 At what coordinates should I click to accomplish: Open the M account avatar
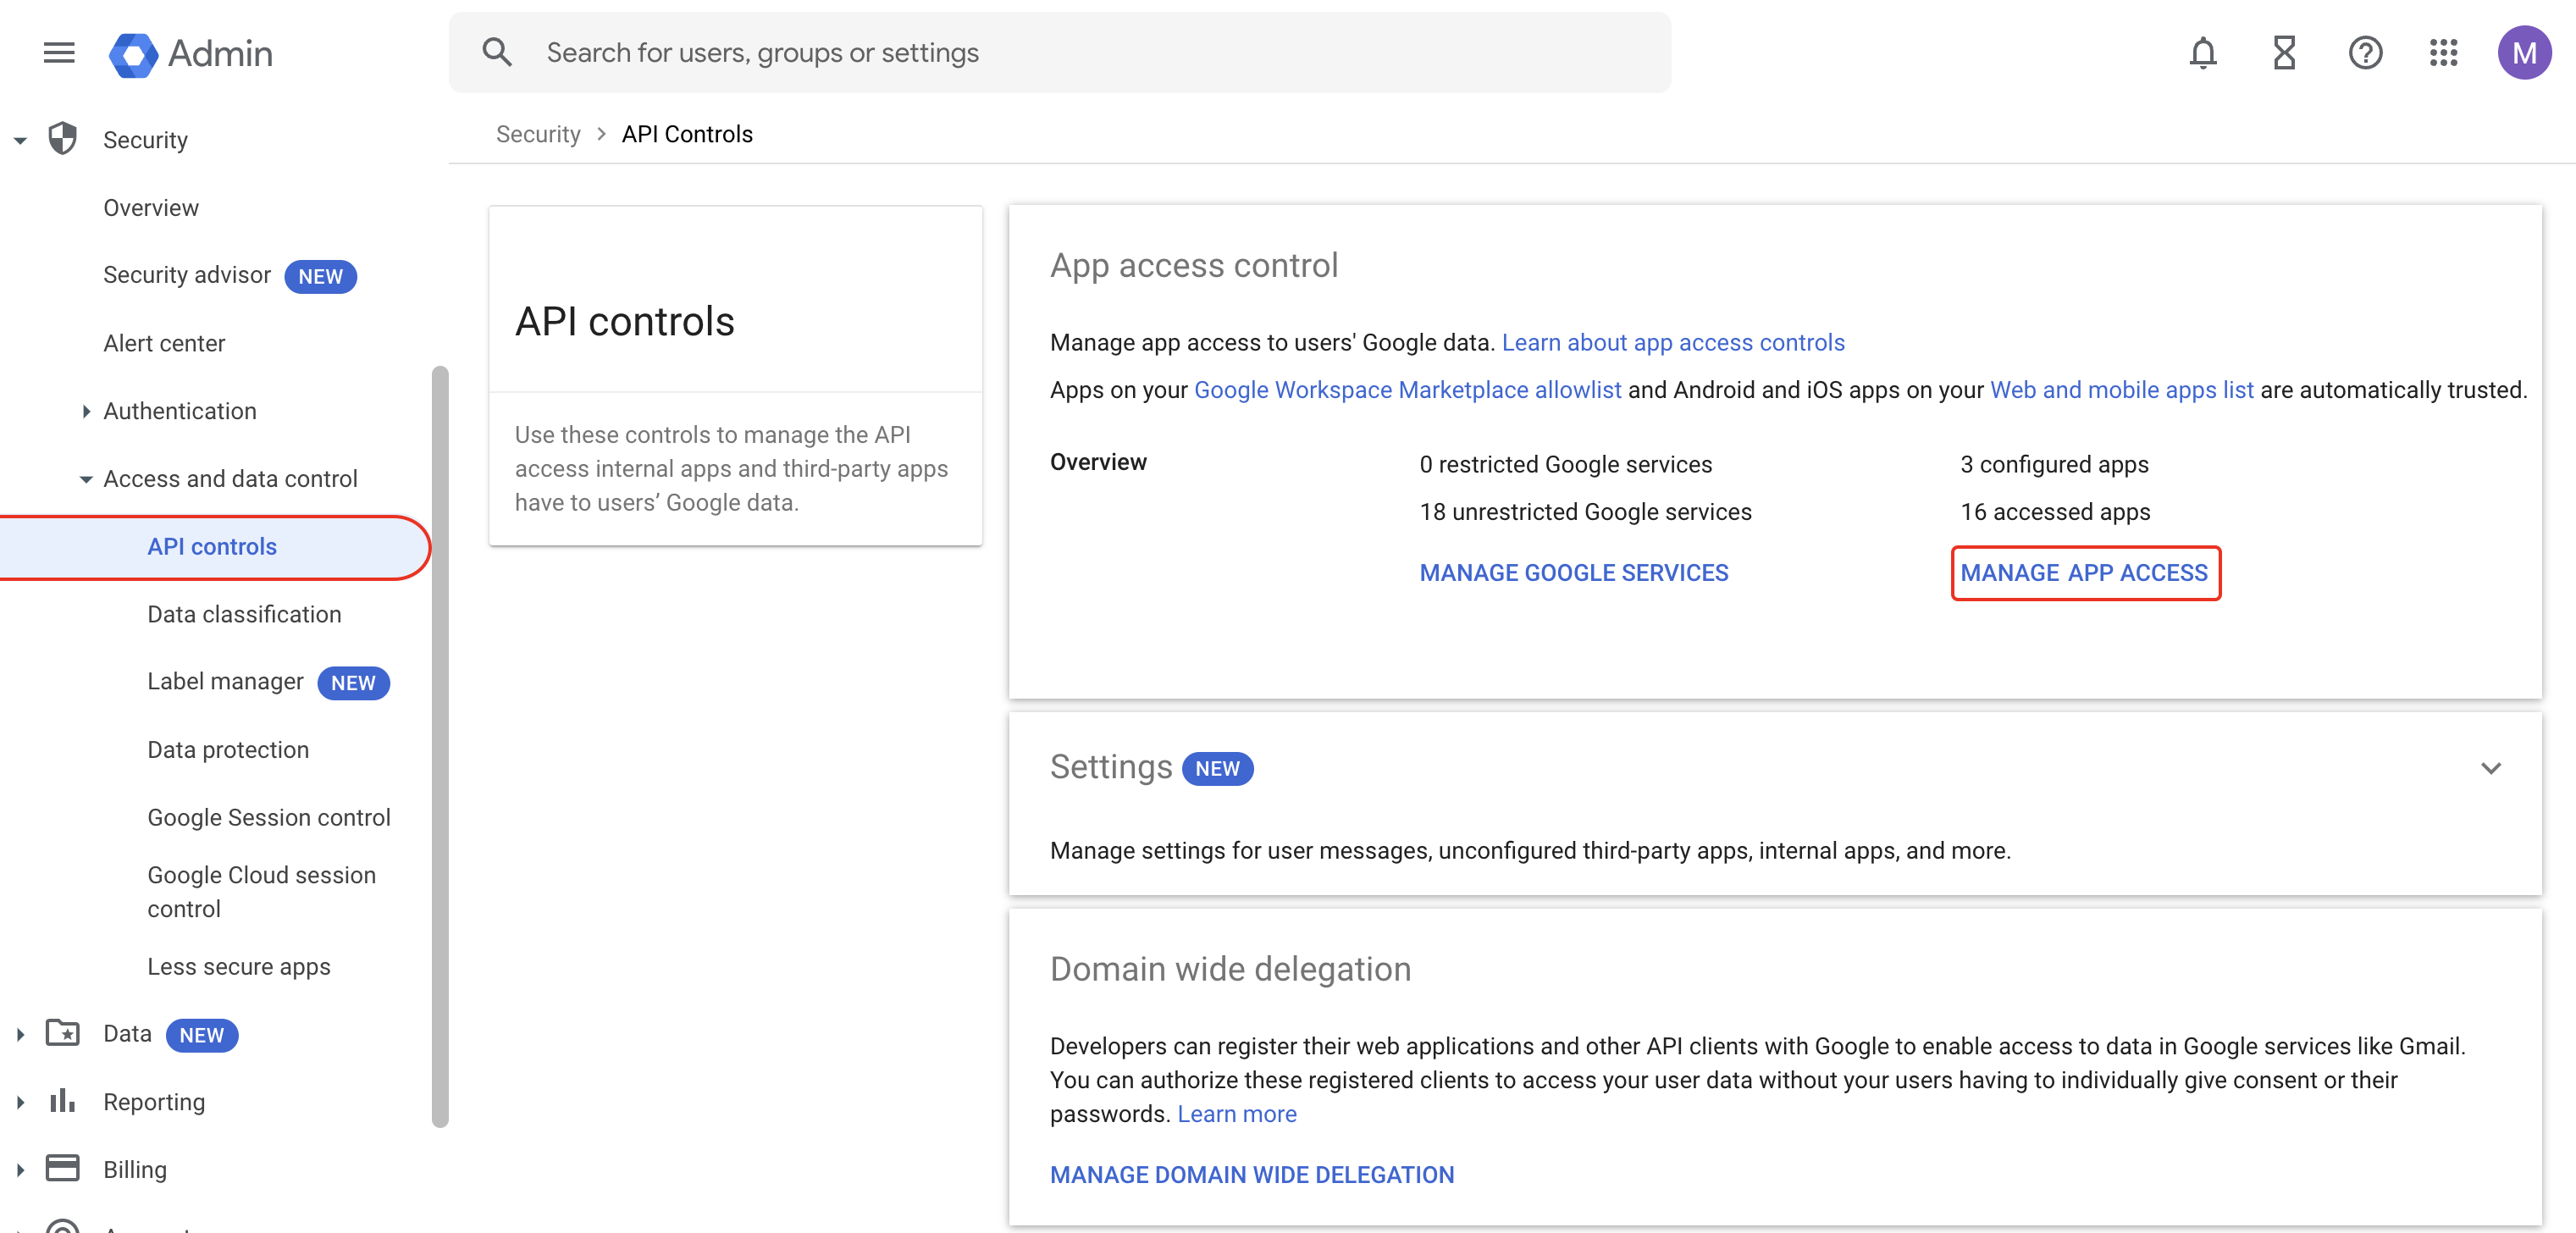pyautogui.click(x=2523, y=53)
